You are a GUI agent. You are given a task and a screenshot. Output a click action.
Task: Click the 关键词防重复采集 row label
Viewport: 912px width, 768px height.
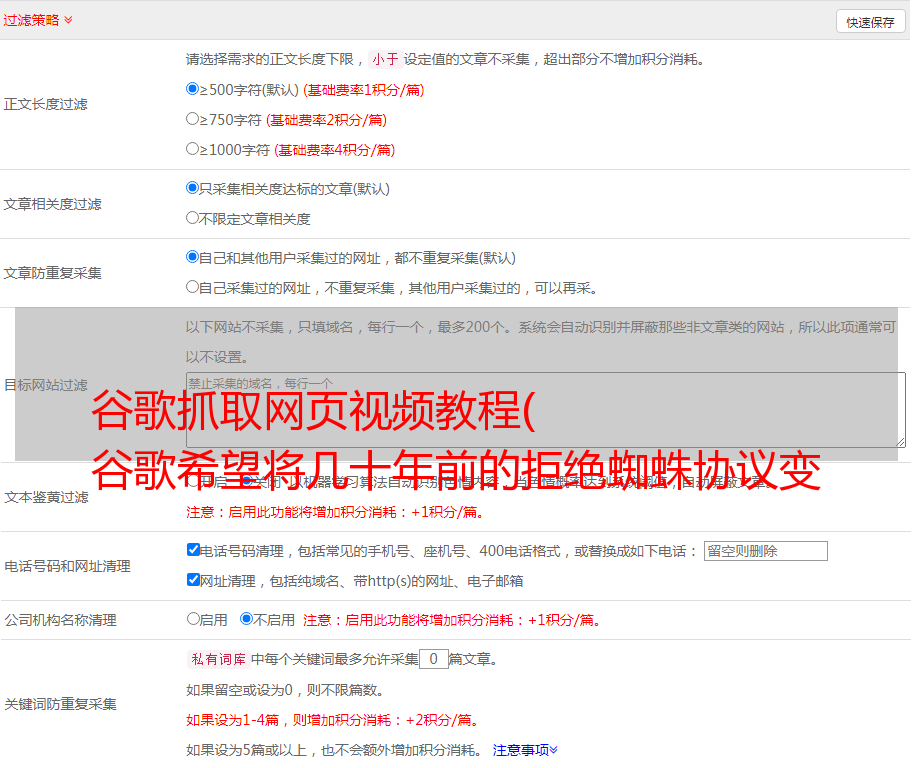pos(60,704)
